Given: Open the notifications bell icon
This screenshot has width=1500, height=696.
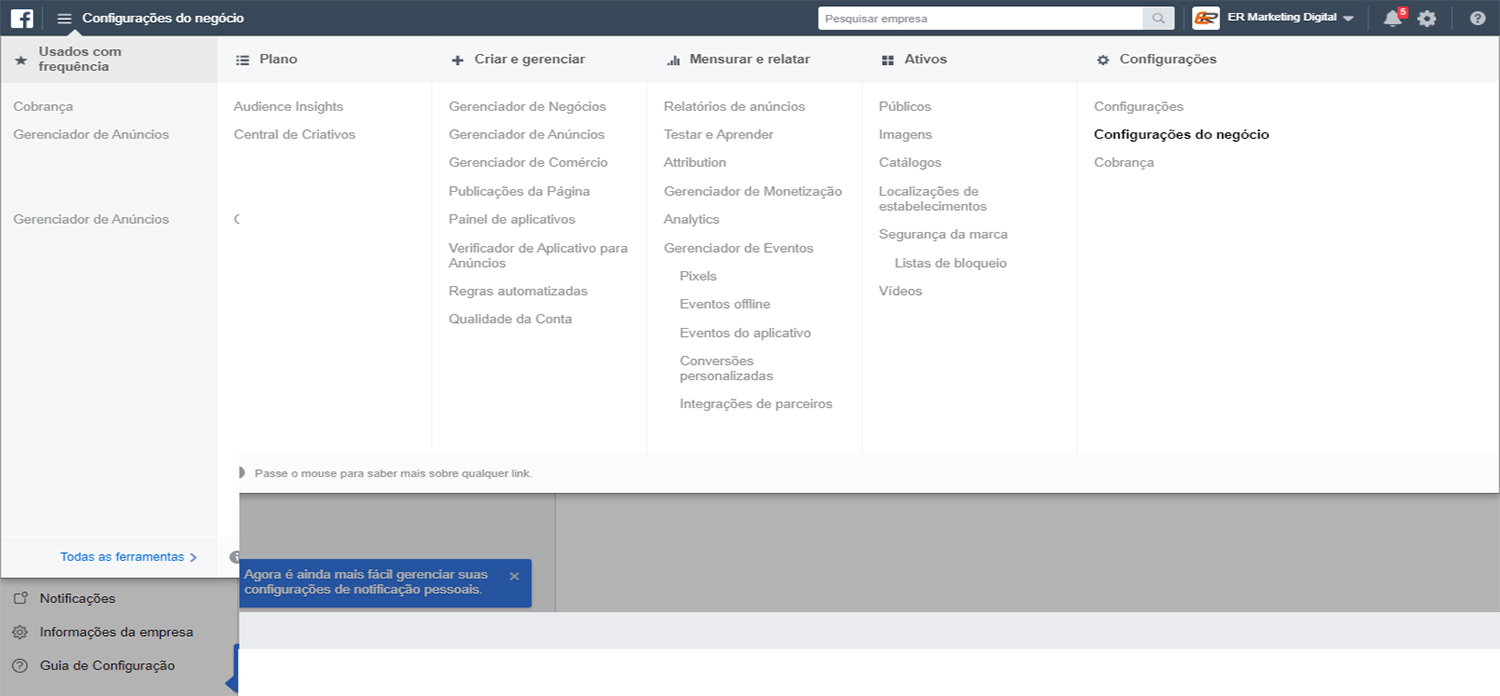Looking at the screenshot, I should pos(1392,18).
